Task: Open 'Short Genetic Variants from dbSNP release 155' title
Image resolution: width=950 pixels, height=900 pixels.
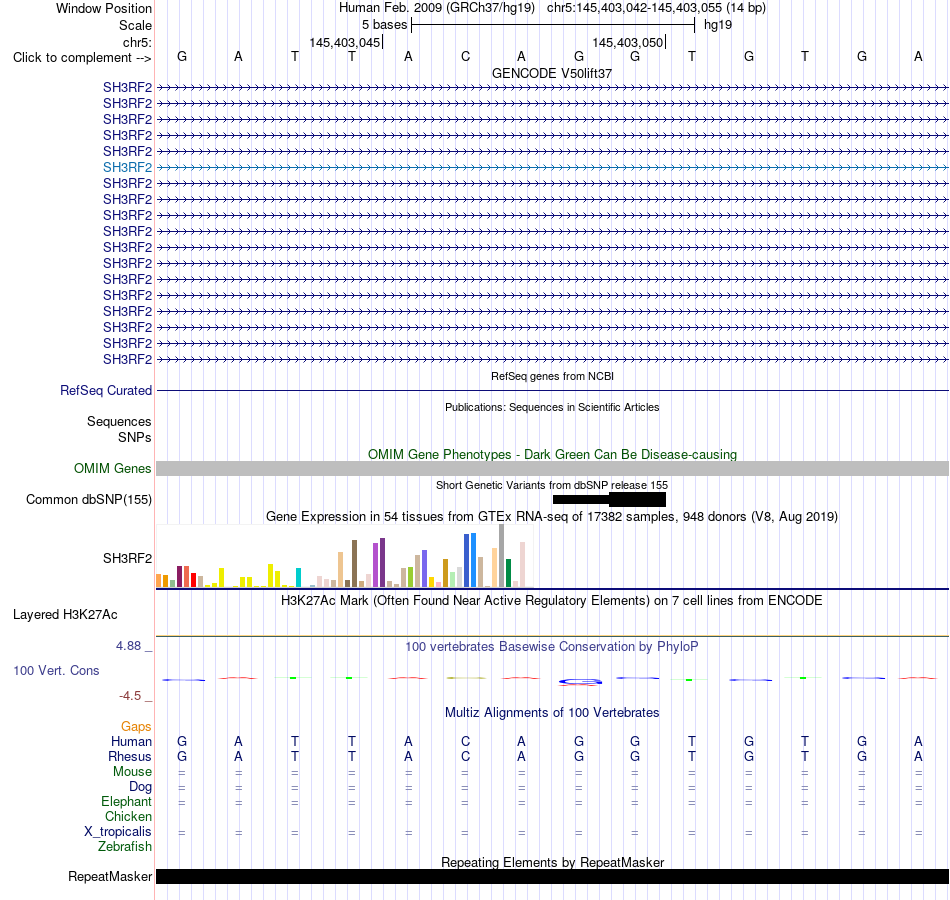Action: coord(552,485)
